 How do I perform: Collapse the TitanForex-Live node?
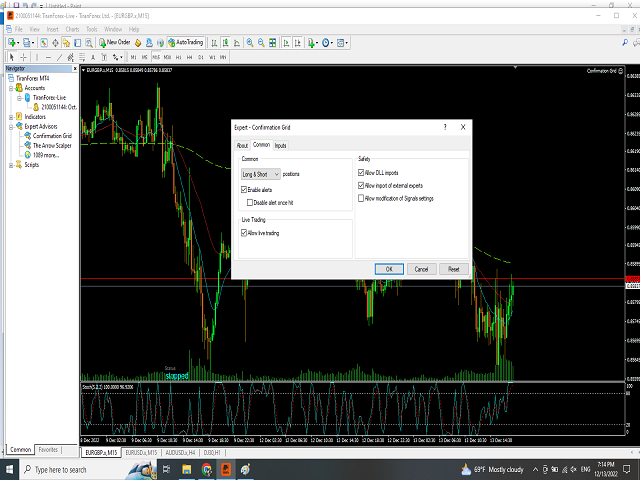pos(19,98)
